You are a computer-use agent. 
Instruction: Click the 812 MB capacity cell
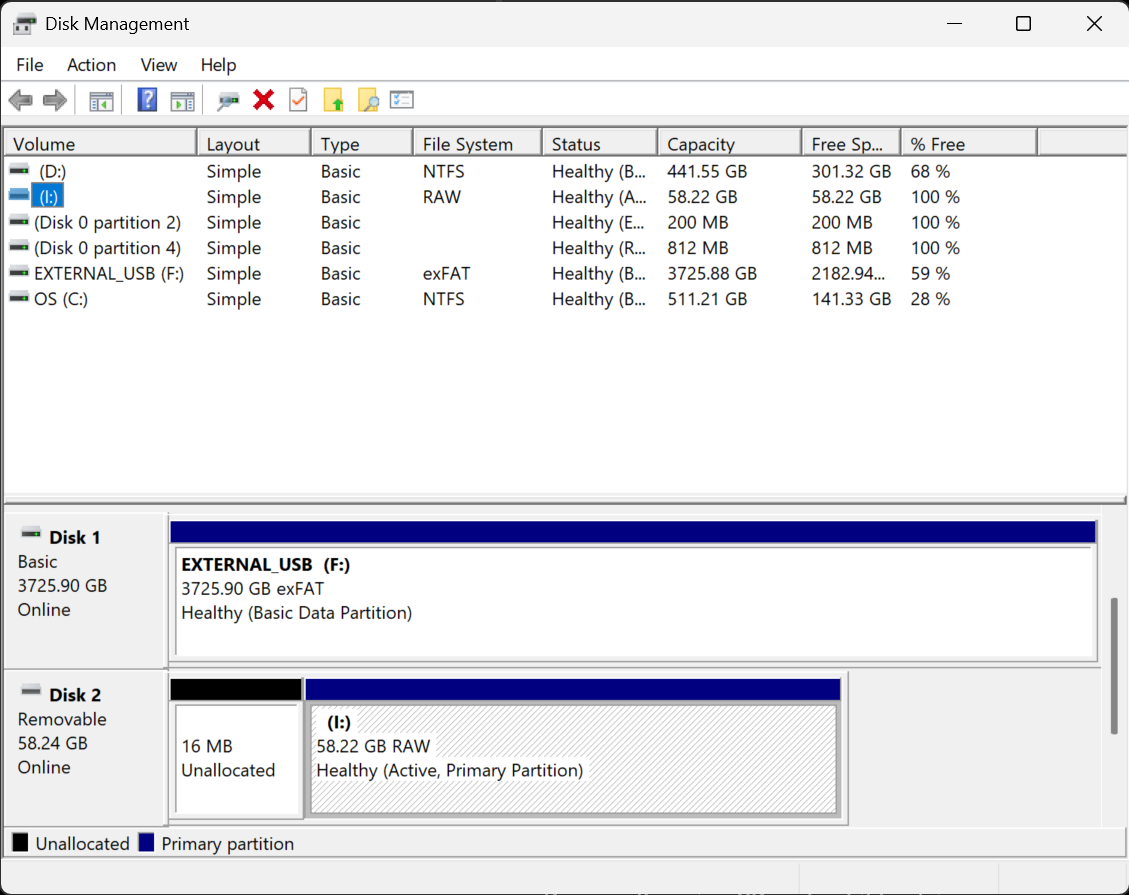pyautogui.click(x=698, y=248)
